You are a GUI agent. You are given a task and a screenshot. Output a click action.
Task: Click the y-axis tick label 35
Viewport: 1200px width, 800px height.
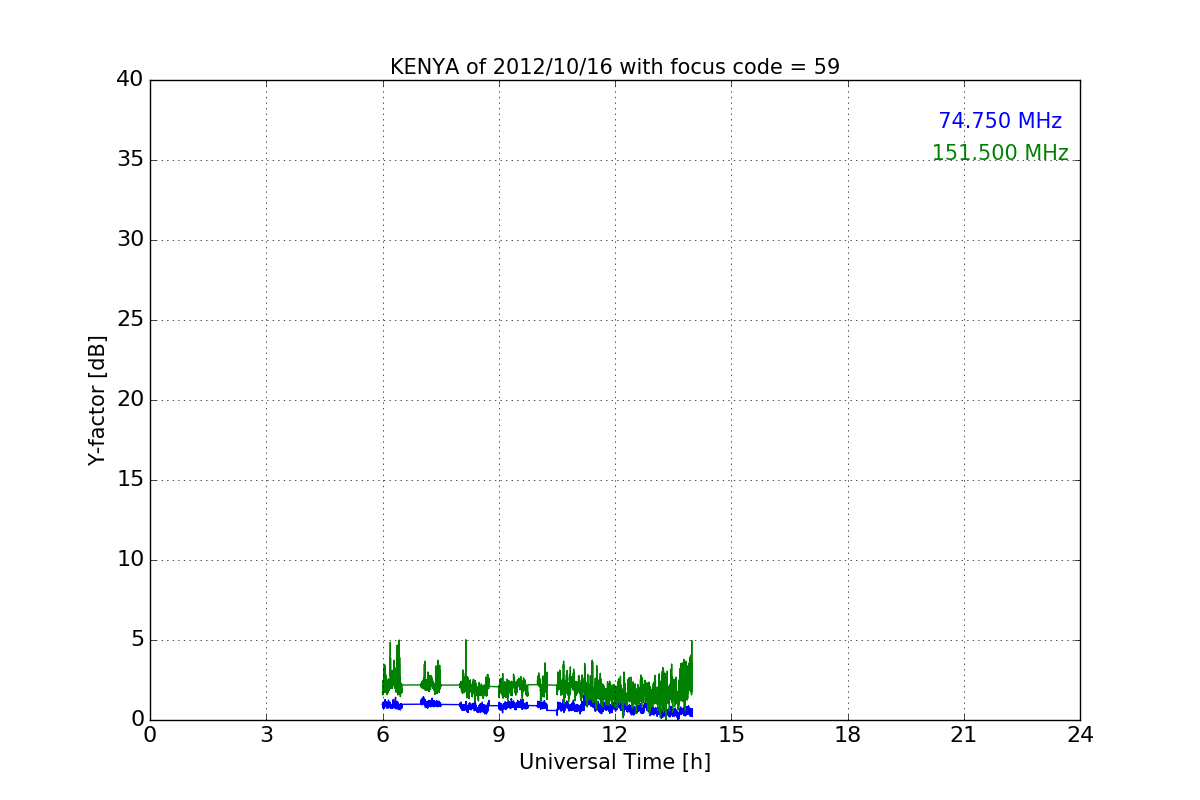[x=130, y=160]
